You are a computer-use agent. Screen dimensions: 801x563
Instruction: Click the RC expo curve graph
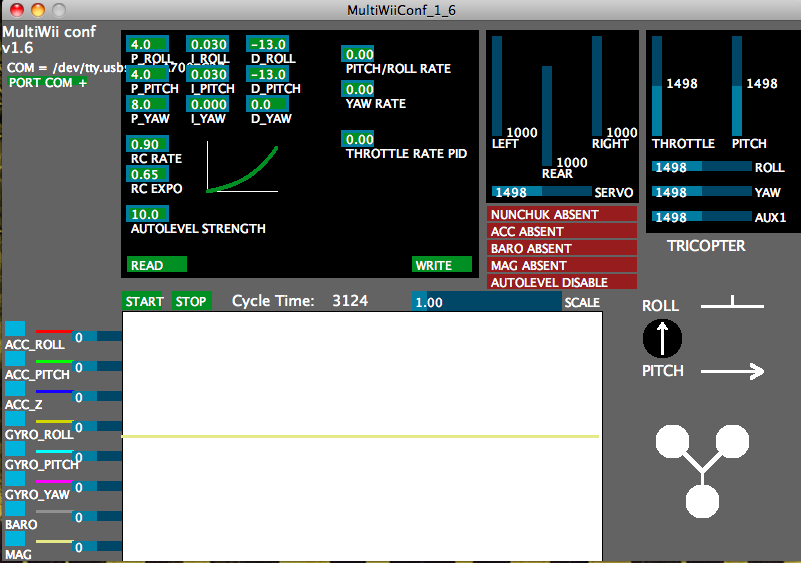[x=241, y=168]
